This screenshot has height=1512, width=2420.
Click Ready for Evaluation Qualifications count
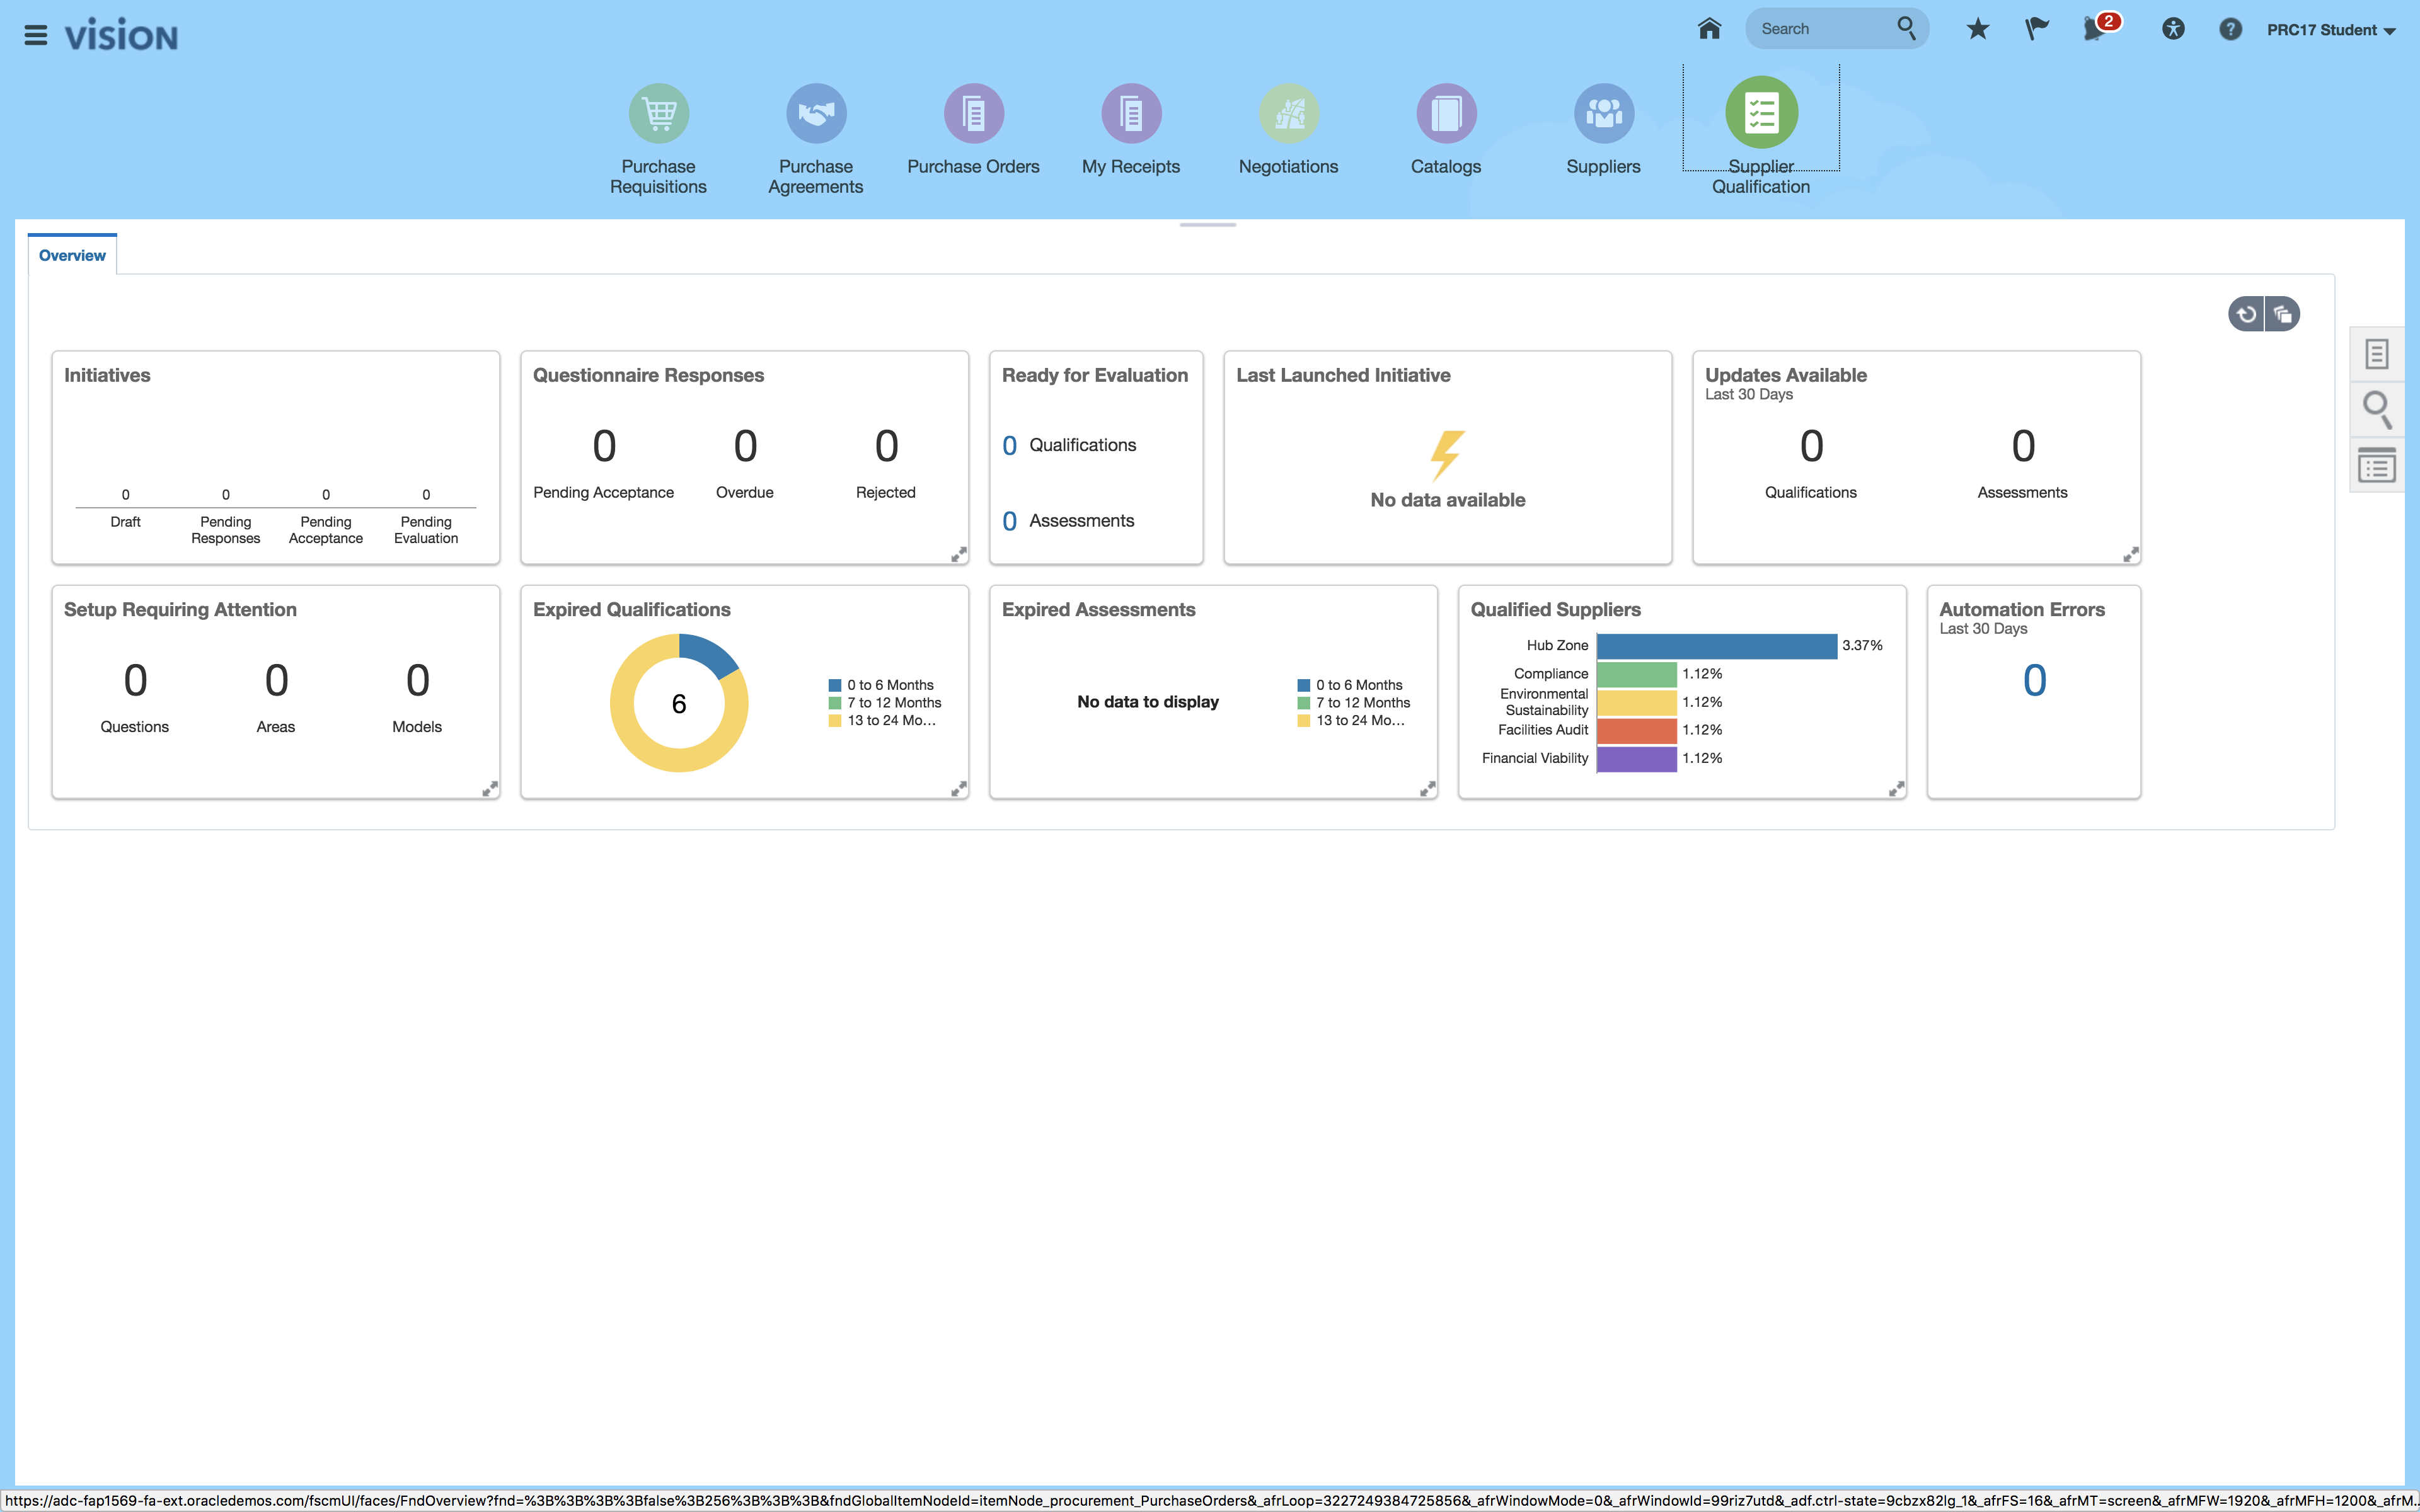(1009, 446)
